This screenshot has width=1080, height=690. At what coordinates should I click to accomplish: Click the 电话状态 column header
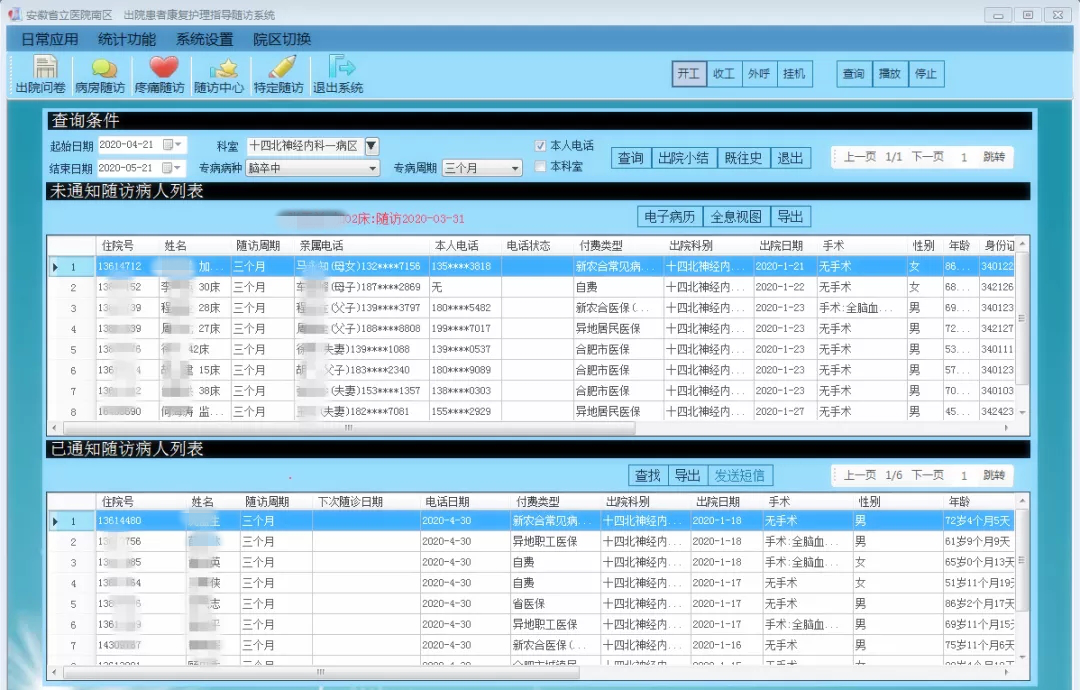pos(529,246)
